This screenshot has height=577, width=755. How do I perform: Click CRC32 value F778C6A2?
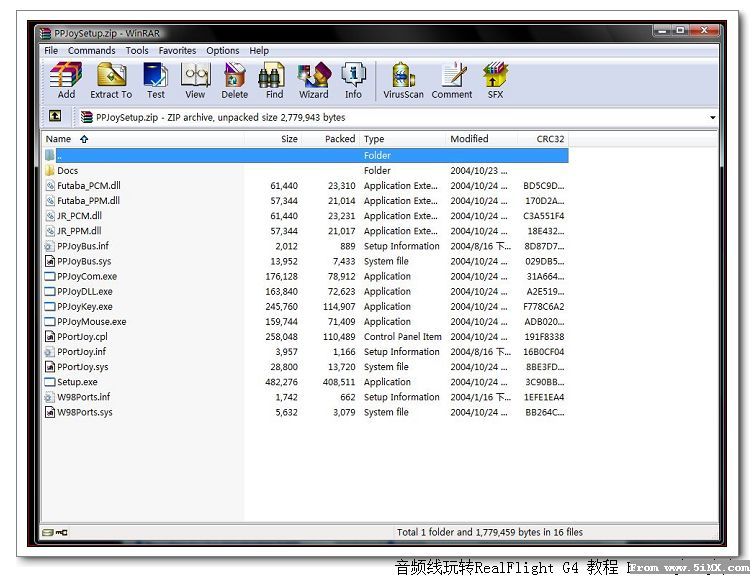544,306
